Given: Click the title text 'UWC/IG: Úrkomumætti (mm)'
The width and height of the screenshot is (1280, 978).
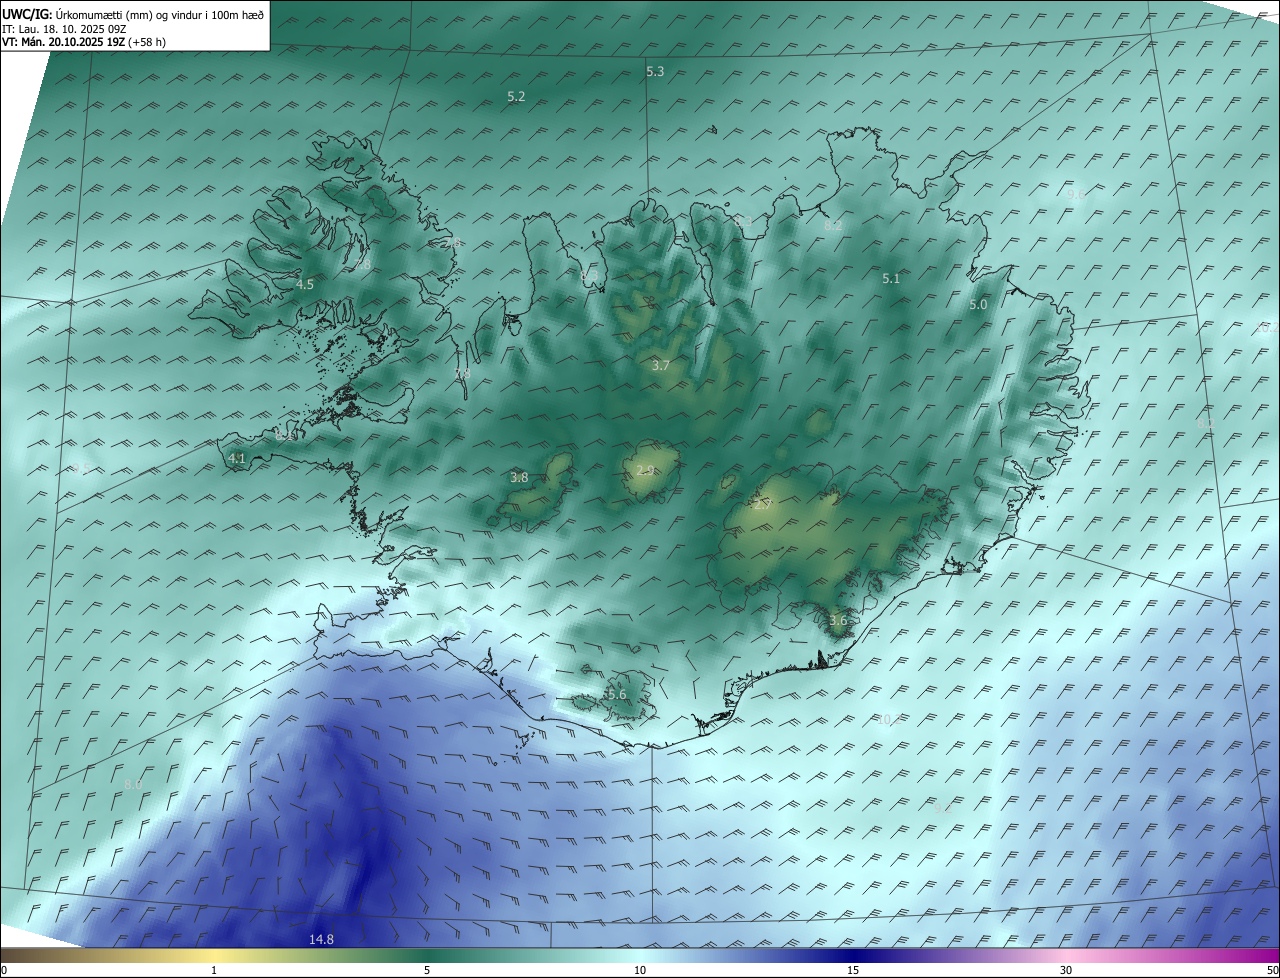Looking at the screenshot, I should (x=75, y=14).
